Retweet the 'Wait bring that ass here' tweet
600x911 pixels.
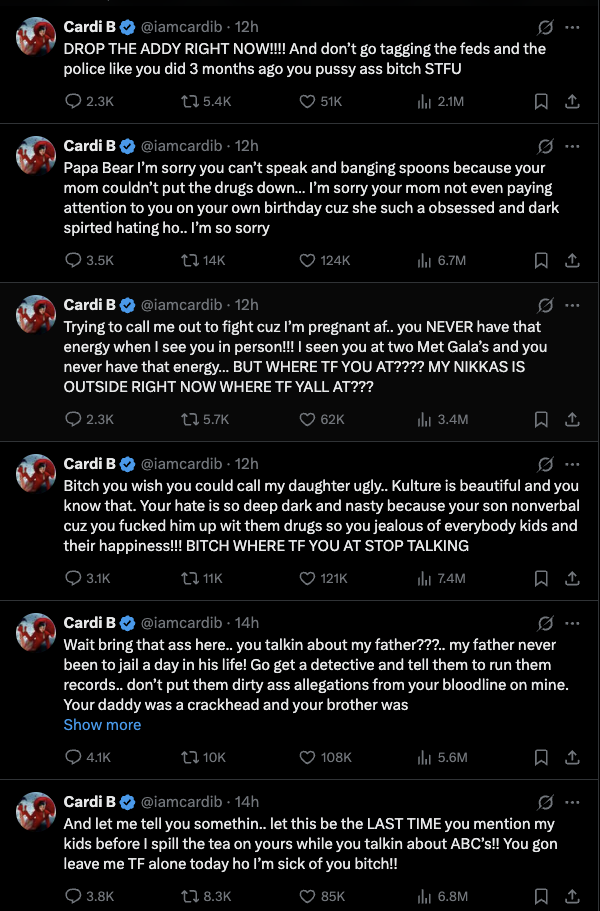[x=188, y=757]
